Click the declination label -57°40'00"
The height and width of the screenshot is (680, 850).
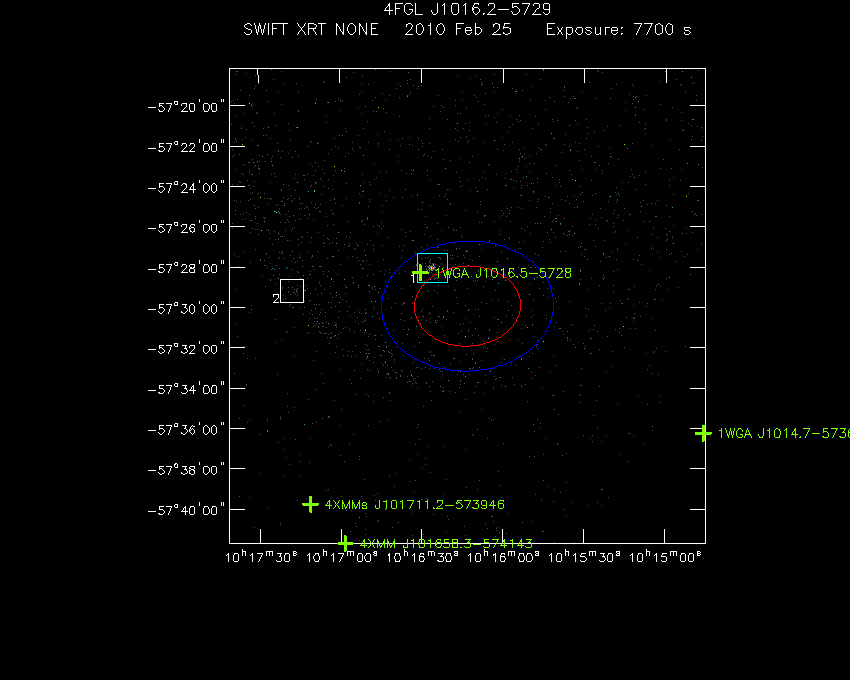pos(186,510)
